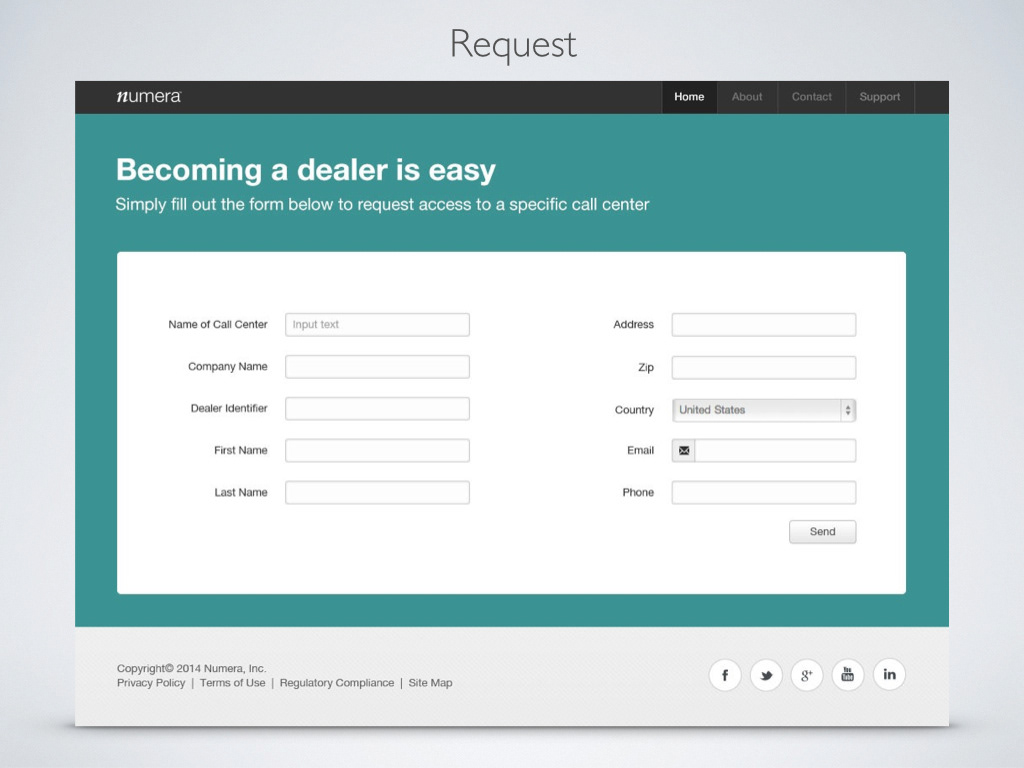This screenshot has width=1024, height=768.
Task: Click the numera logo in header
Action: pos(148,97)
